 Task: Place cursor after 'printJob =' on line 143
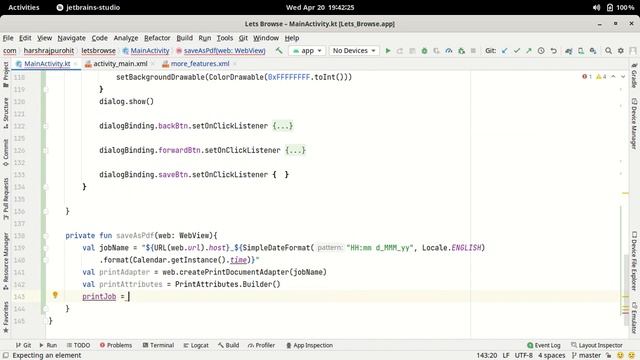pyautogui.click(x=128, y=297)
